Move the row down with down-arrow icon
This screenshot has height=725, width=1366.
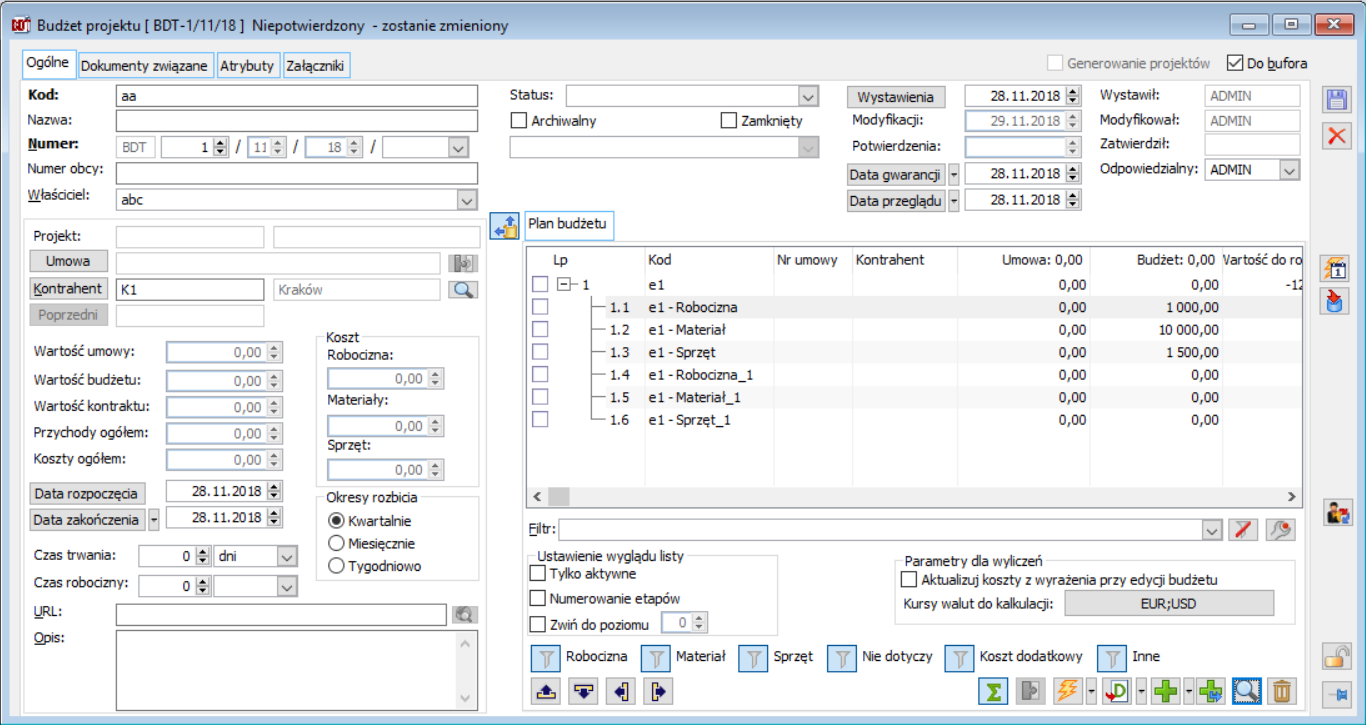(584, 692)
